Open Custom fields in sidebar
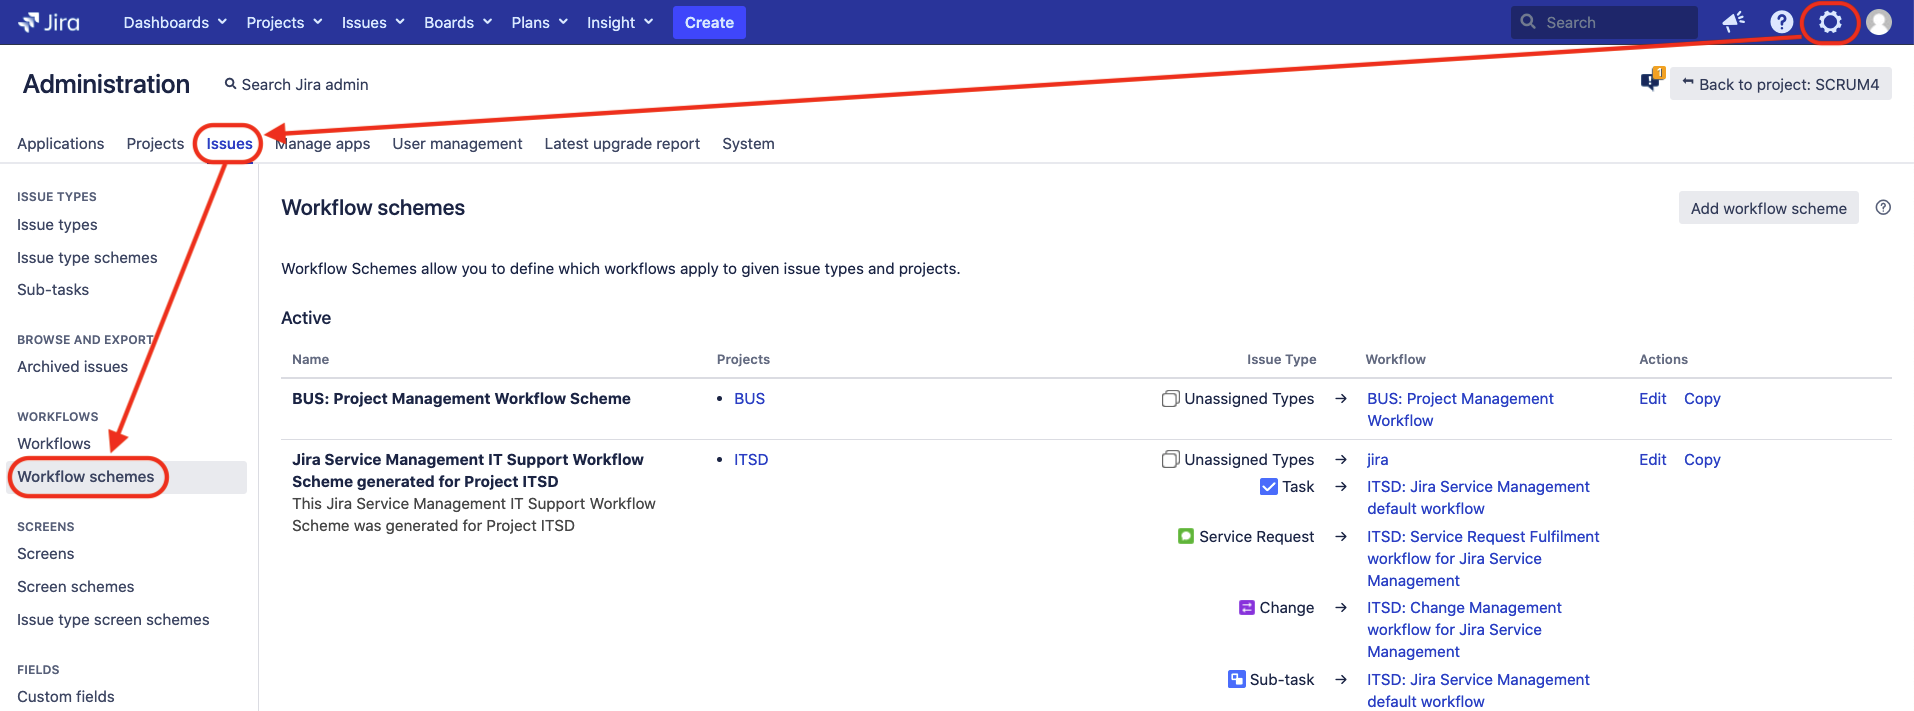Screen dimensions: 1914x711 coord(66,697)
